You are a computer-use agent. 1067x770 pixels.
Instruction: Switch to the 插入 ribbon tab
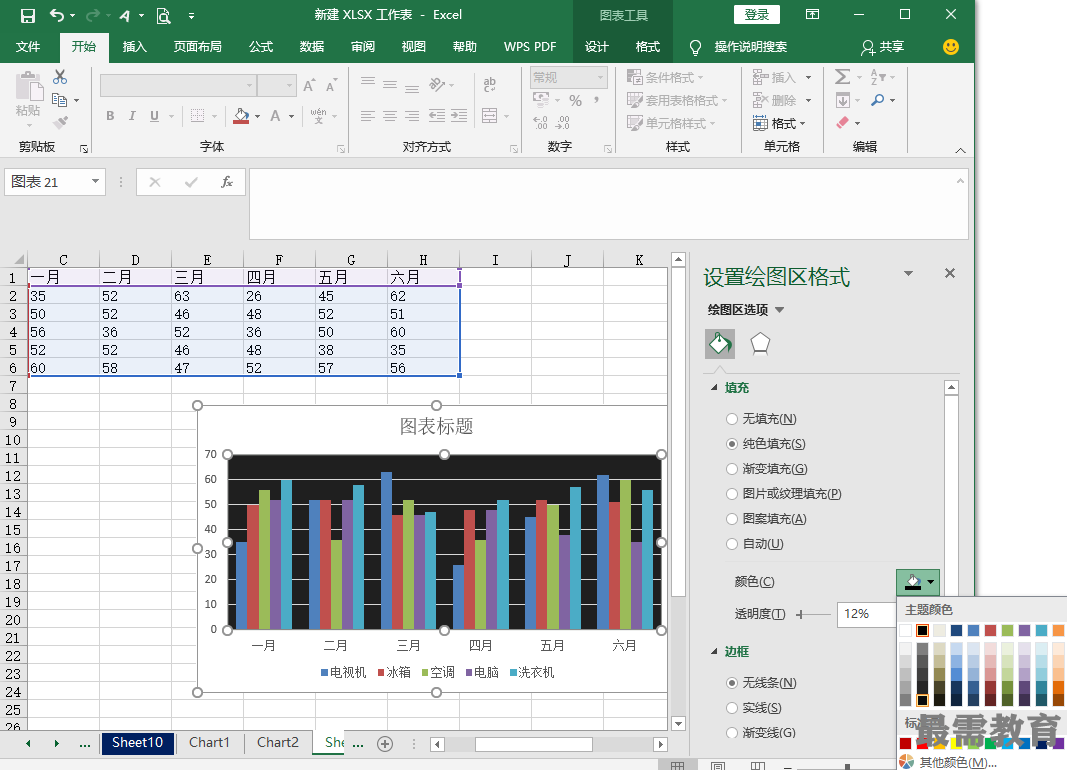pyautogui.click(x=134, y=47)
